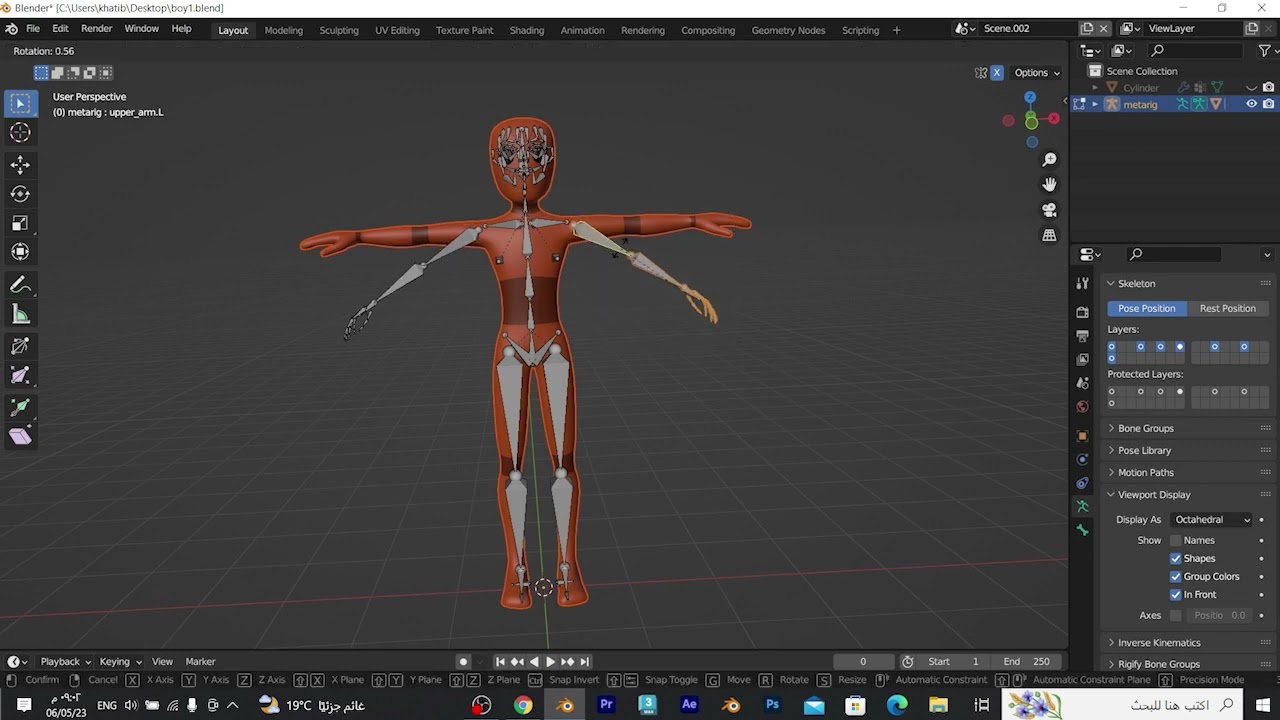Click the X mirror button in header
The image size is (1280, 720).
coord(996,73)
